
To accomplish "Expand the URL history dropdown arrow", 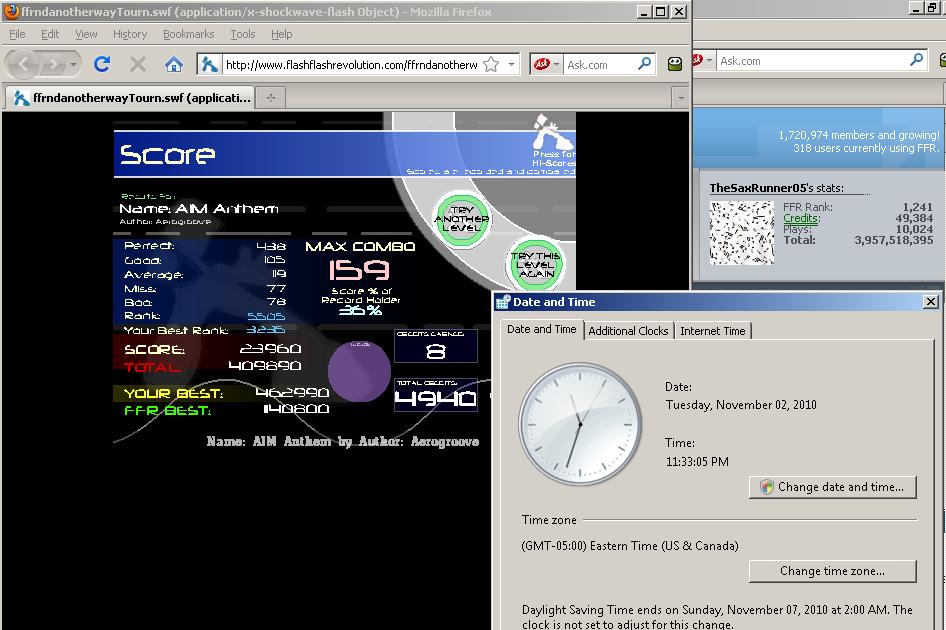I will point(512,64).
